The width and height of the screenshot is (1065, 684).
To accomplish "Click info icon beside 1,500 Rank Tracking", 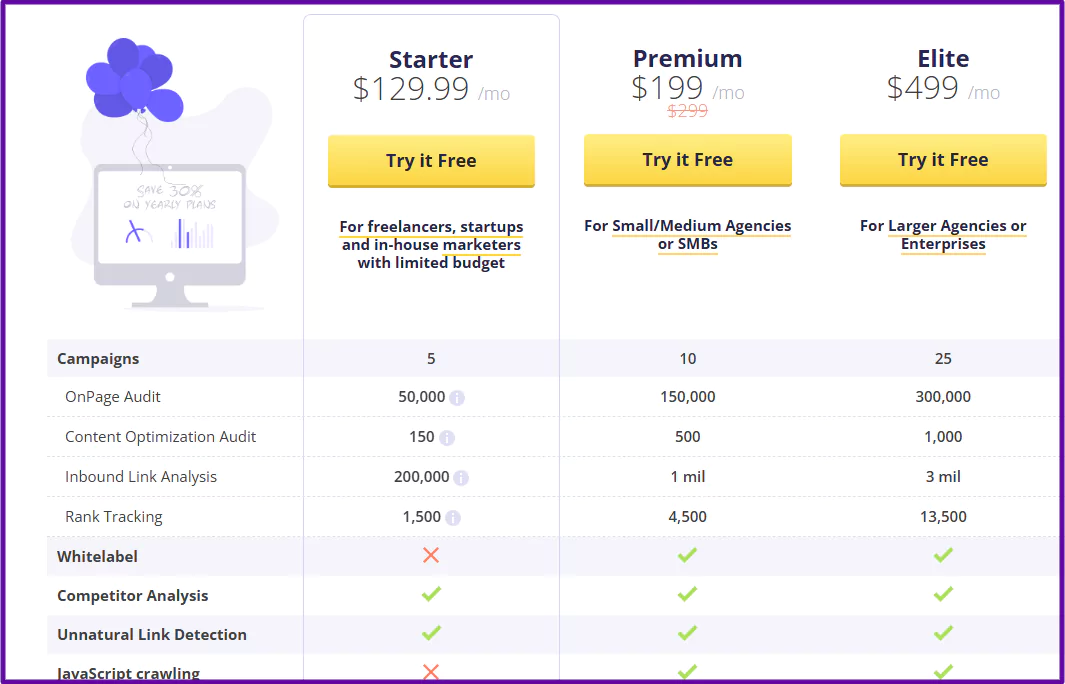I will [453, 518].
